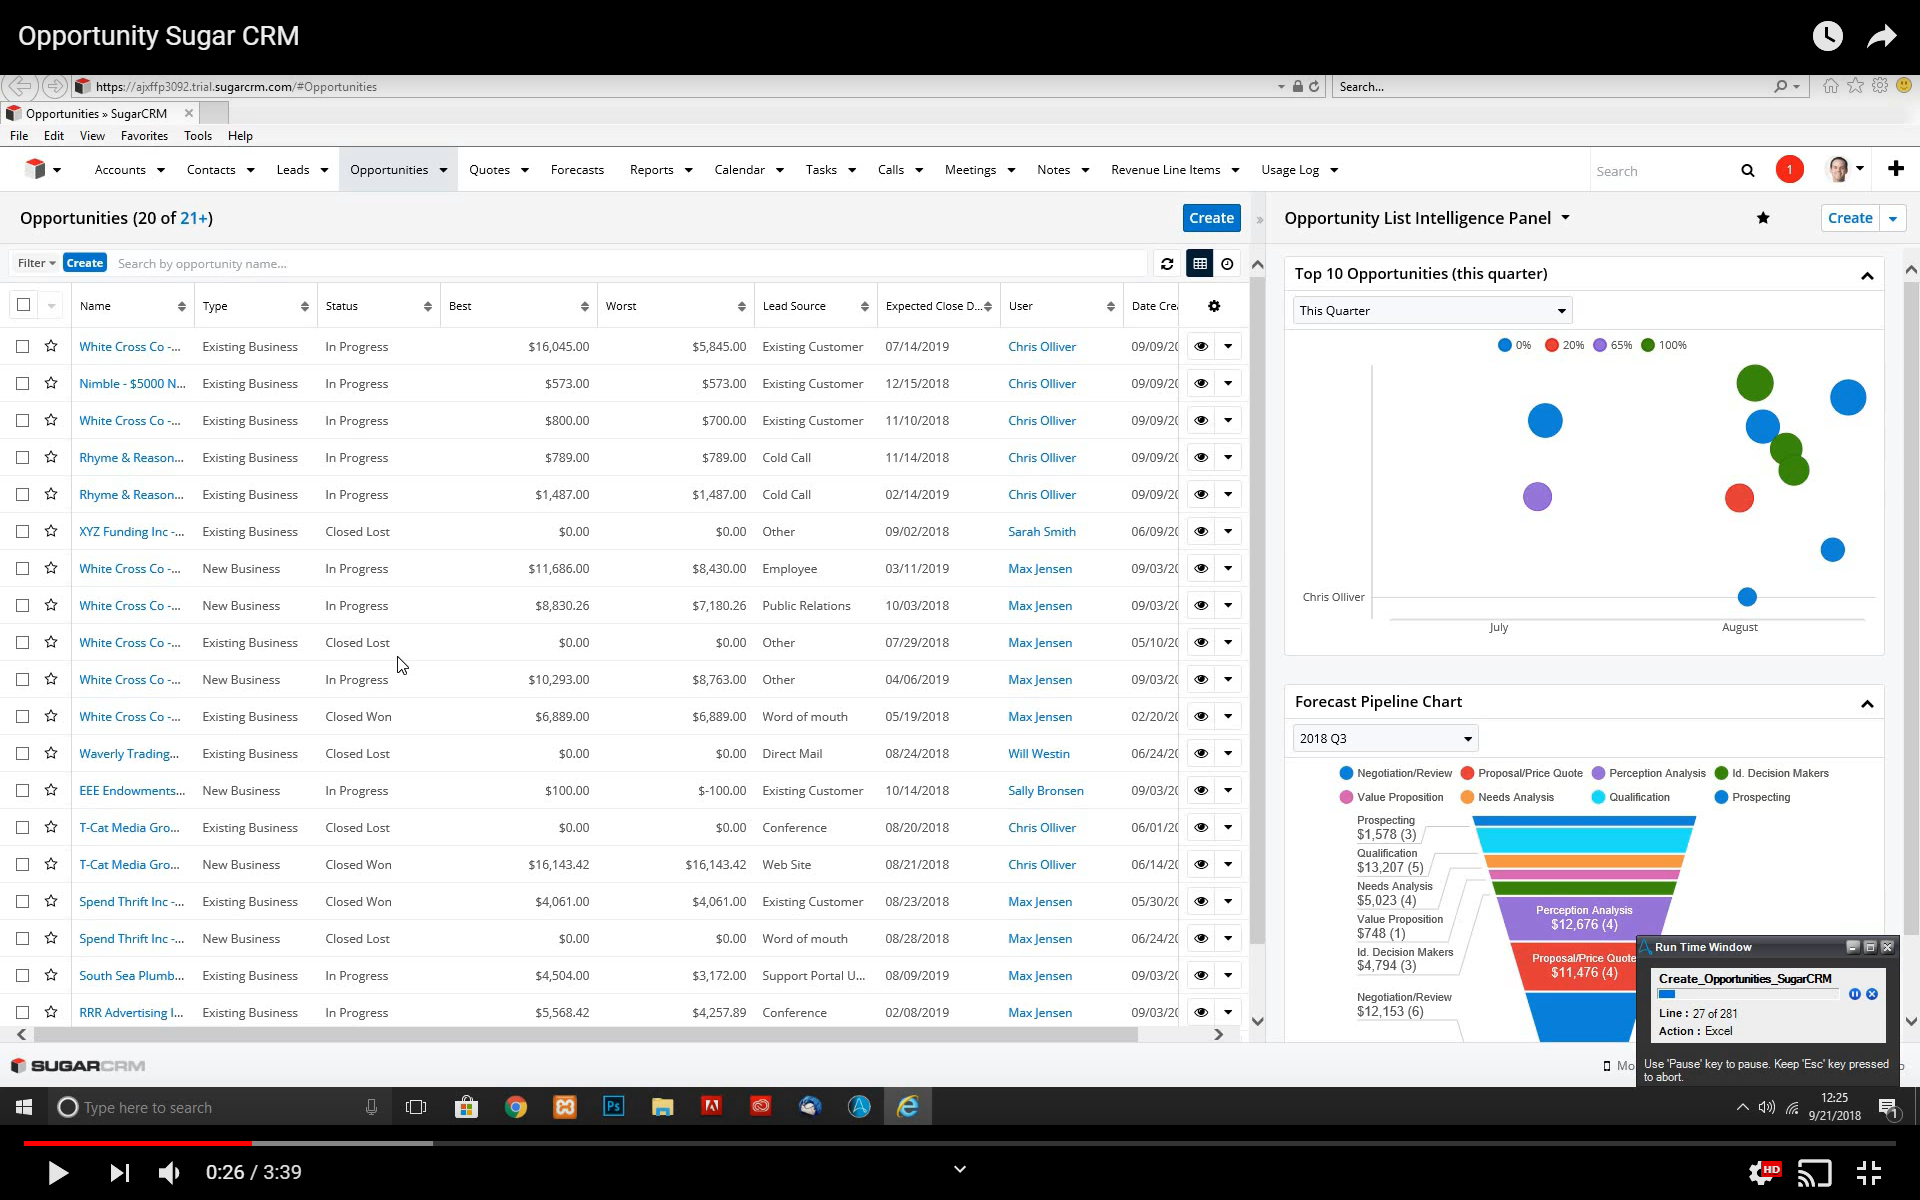The height and width of the screenshot is (1200, 1920).
Task: Open row actions dropdown for EEE Endowments
Action: [x=1228, y=790]
